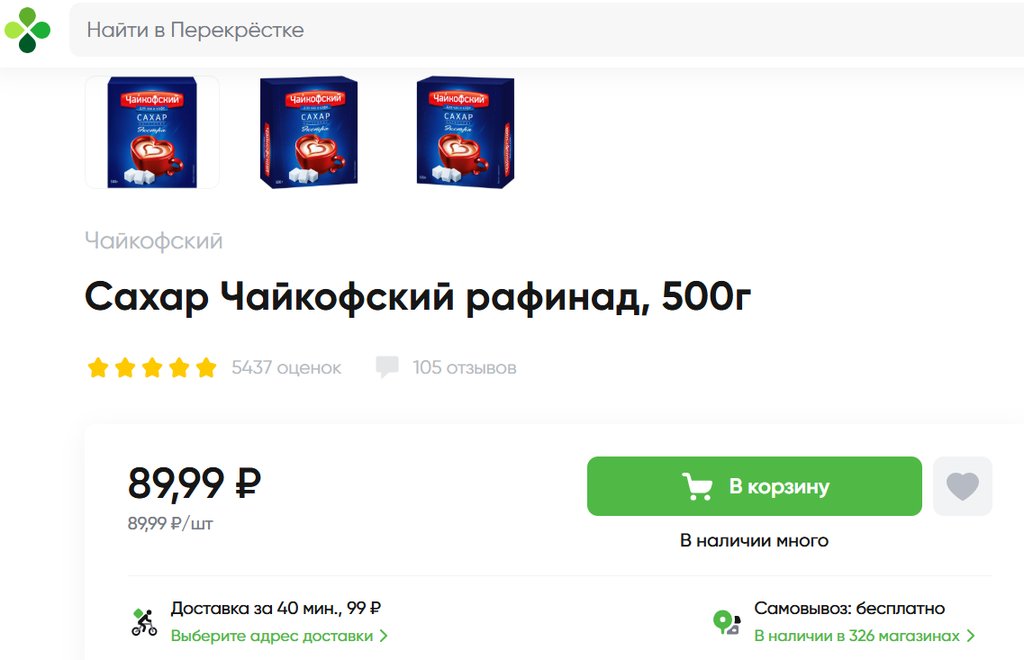The height and width of the screenshot is (660, 1024).
Task: Open 'В наличии в 326 магазинах' link
Action: point(857,636)
